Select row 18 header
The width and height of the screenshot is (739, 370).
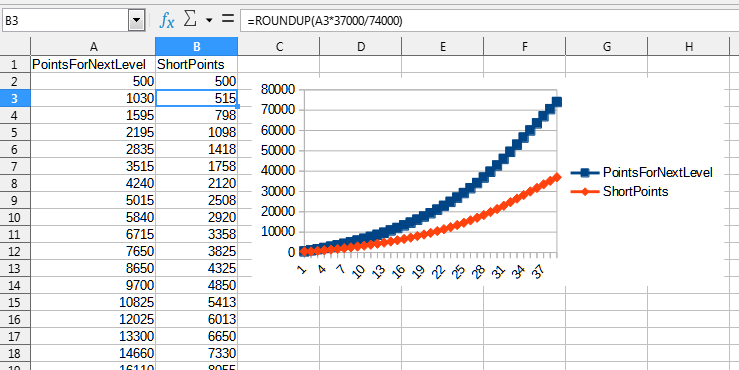tap(15, 353)
